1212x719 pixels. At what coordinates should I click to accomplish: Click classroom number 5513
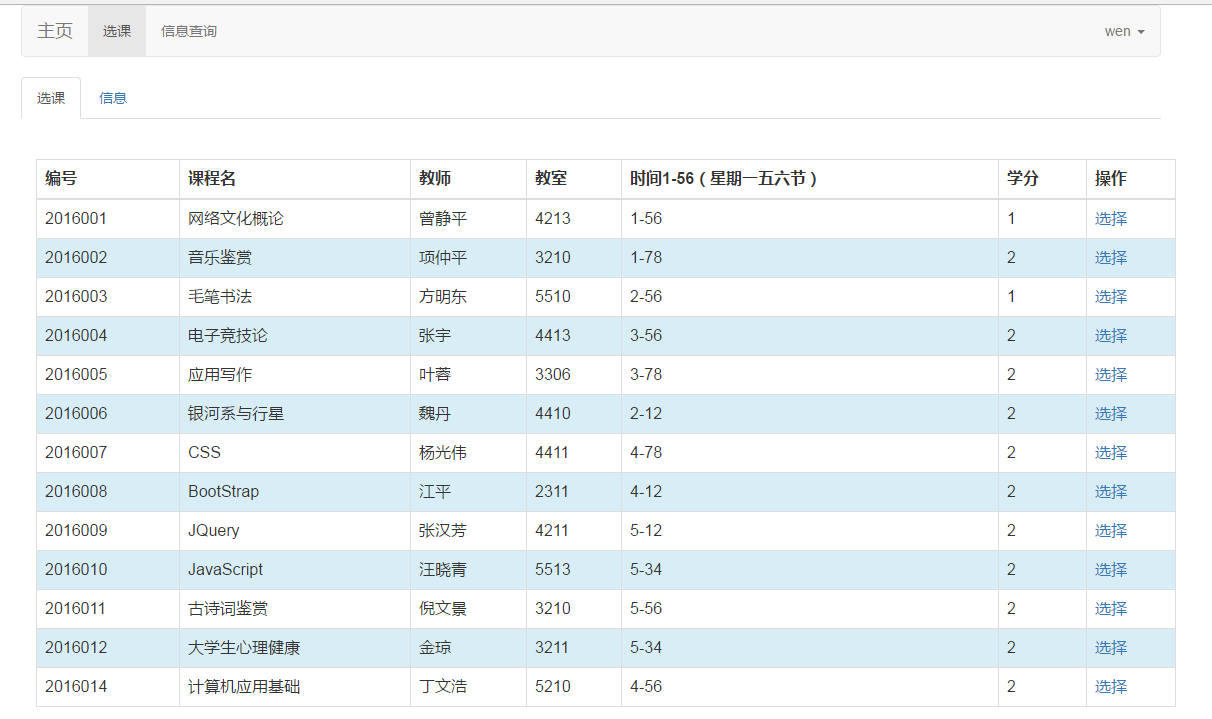[553, 569]
